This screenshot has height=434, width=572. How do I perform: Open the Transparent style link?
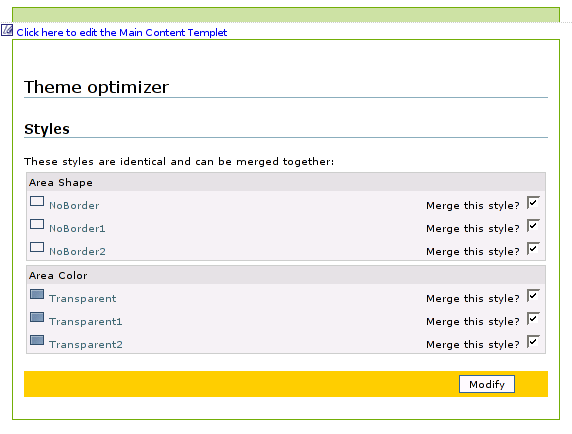tap(83, 299)
